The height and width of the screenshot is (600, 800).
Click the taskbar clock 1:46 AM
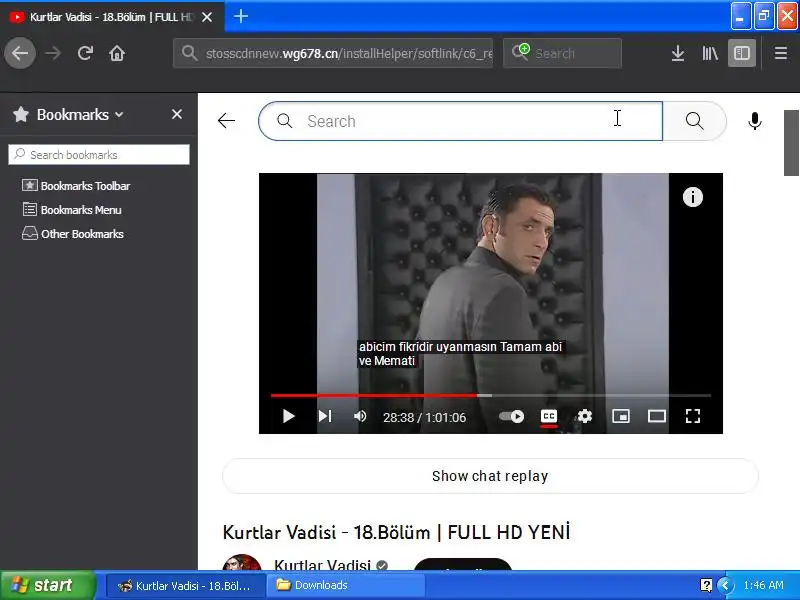[763, 585]
